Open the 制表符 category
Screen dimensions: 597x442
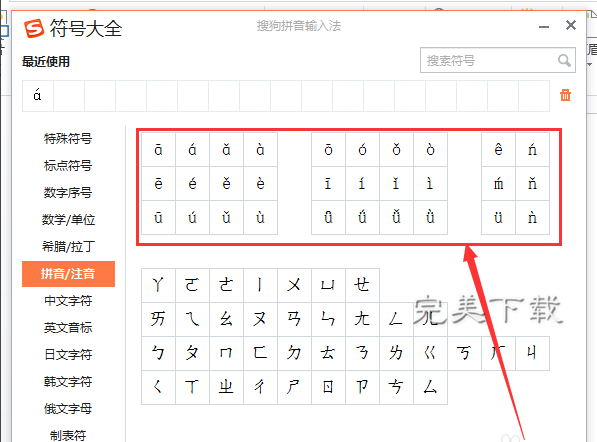tap(68, 436)
